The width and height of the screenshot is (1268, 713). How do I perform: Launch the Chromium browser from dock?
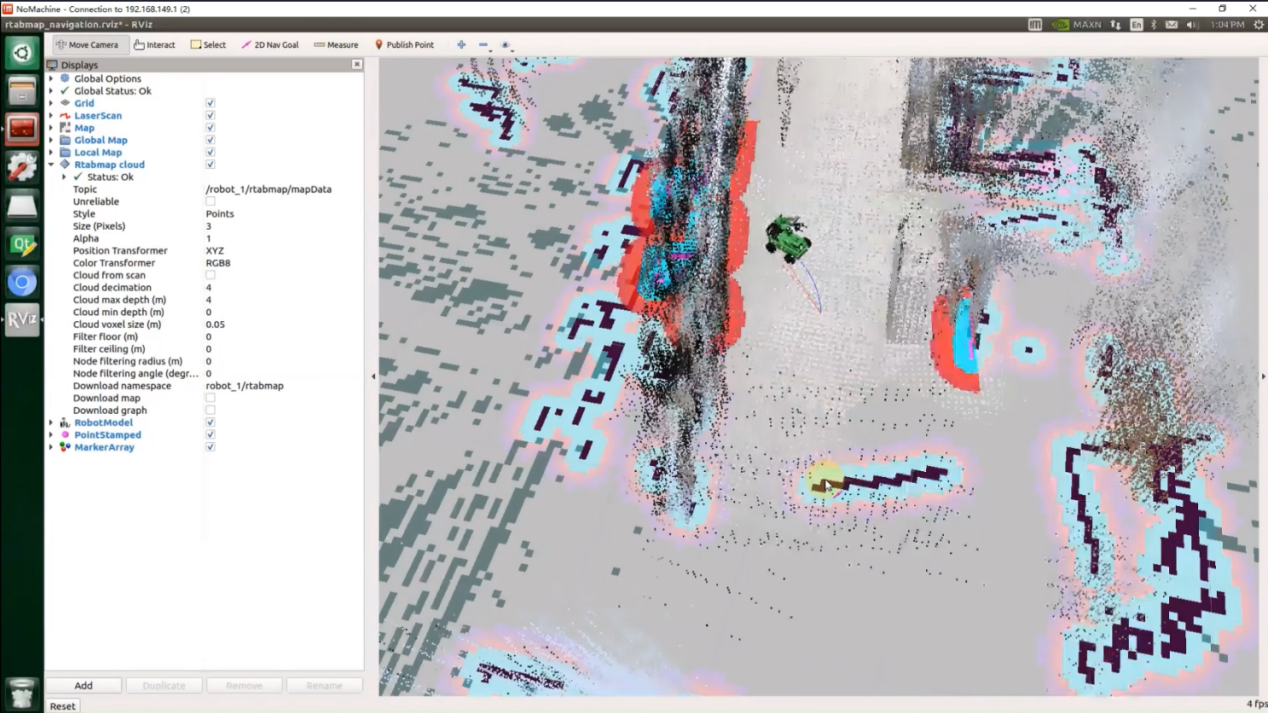coord(22,282)
